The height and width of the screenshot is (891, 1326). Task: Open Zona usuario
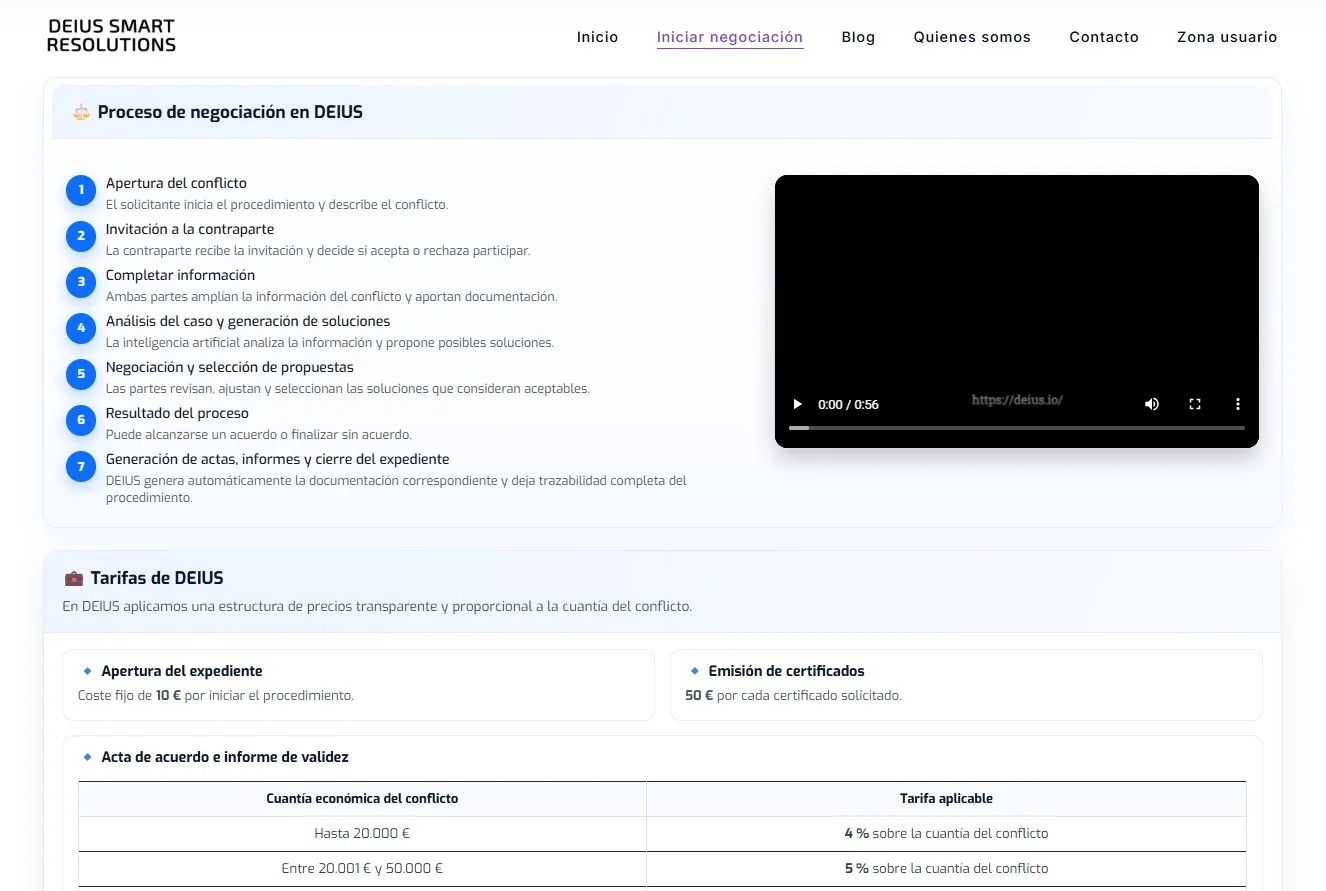click(1227, 37)
